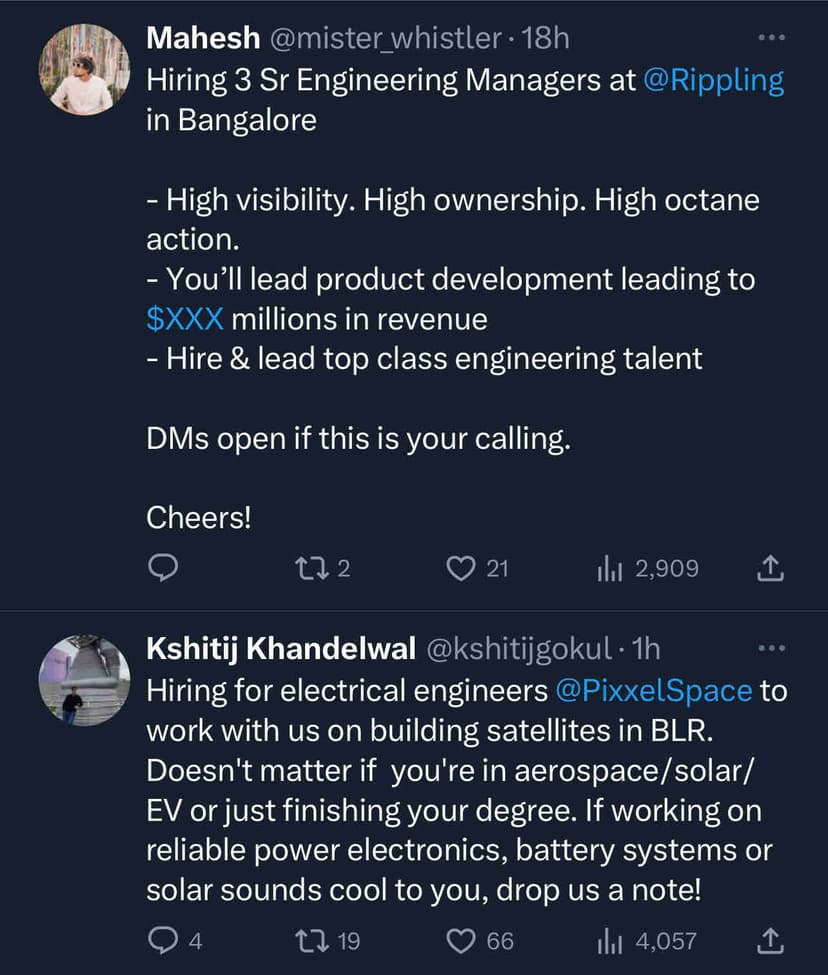Image resolution: width=828 pixels, height=975 pixels.
Task: Open Kshitij Khandelwal's profile picture
Action: 84,680
